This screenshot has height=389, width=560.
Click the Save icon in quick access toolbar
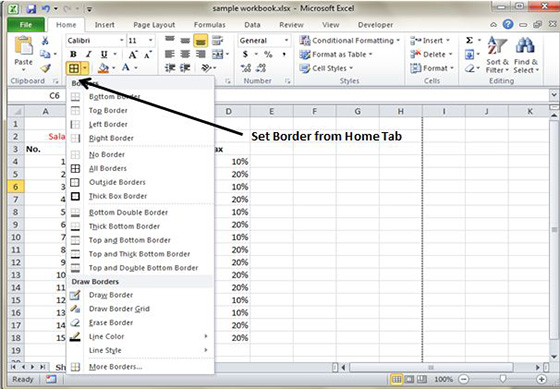(31, 9)
